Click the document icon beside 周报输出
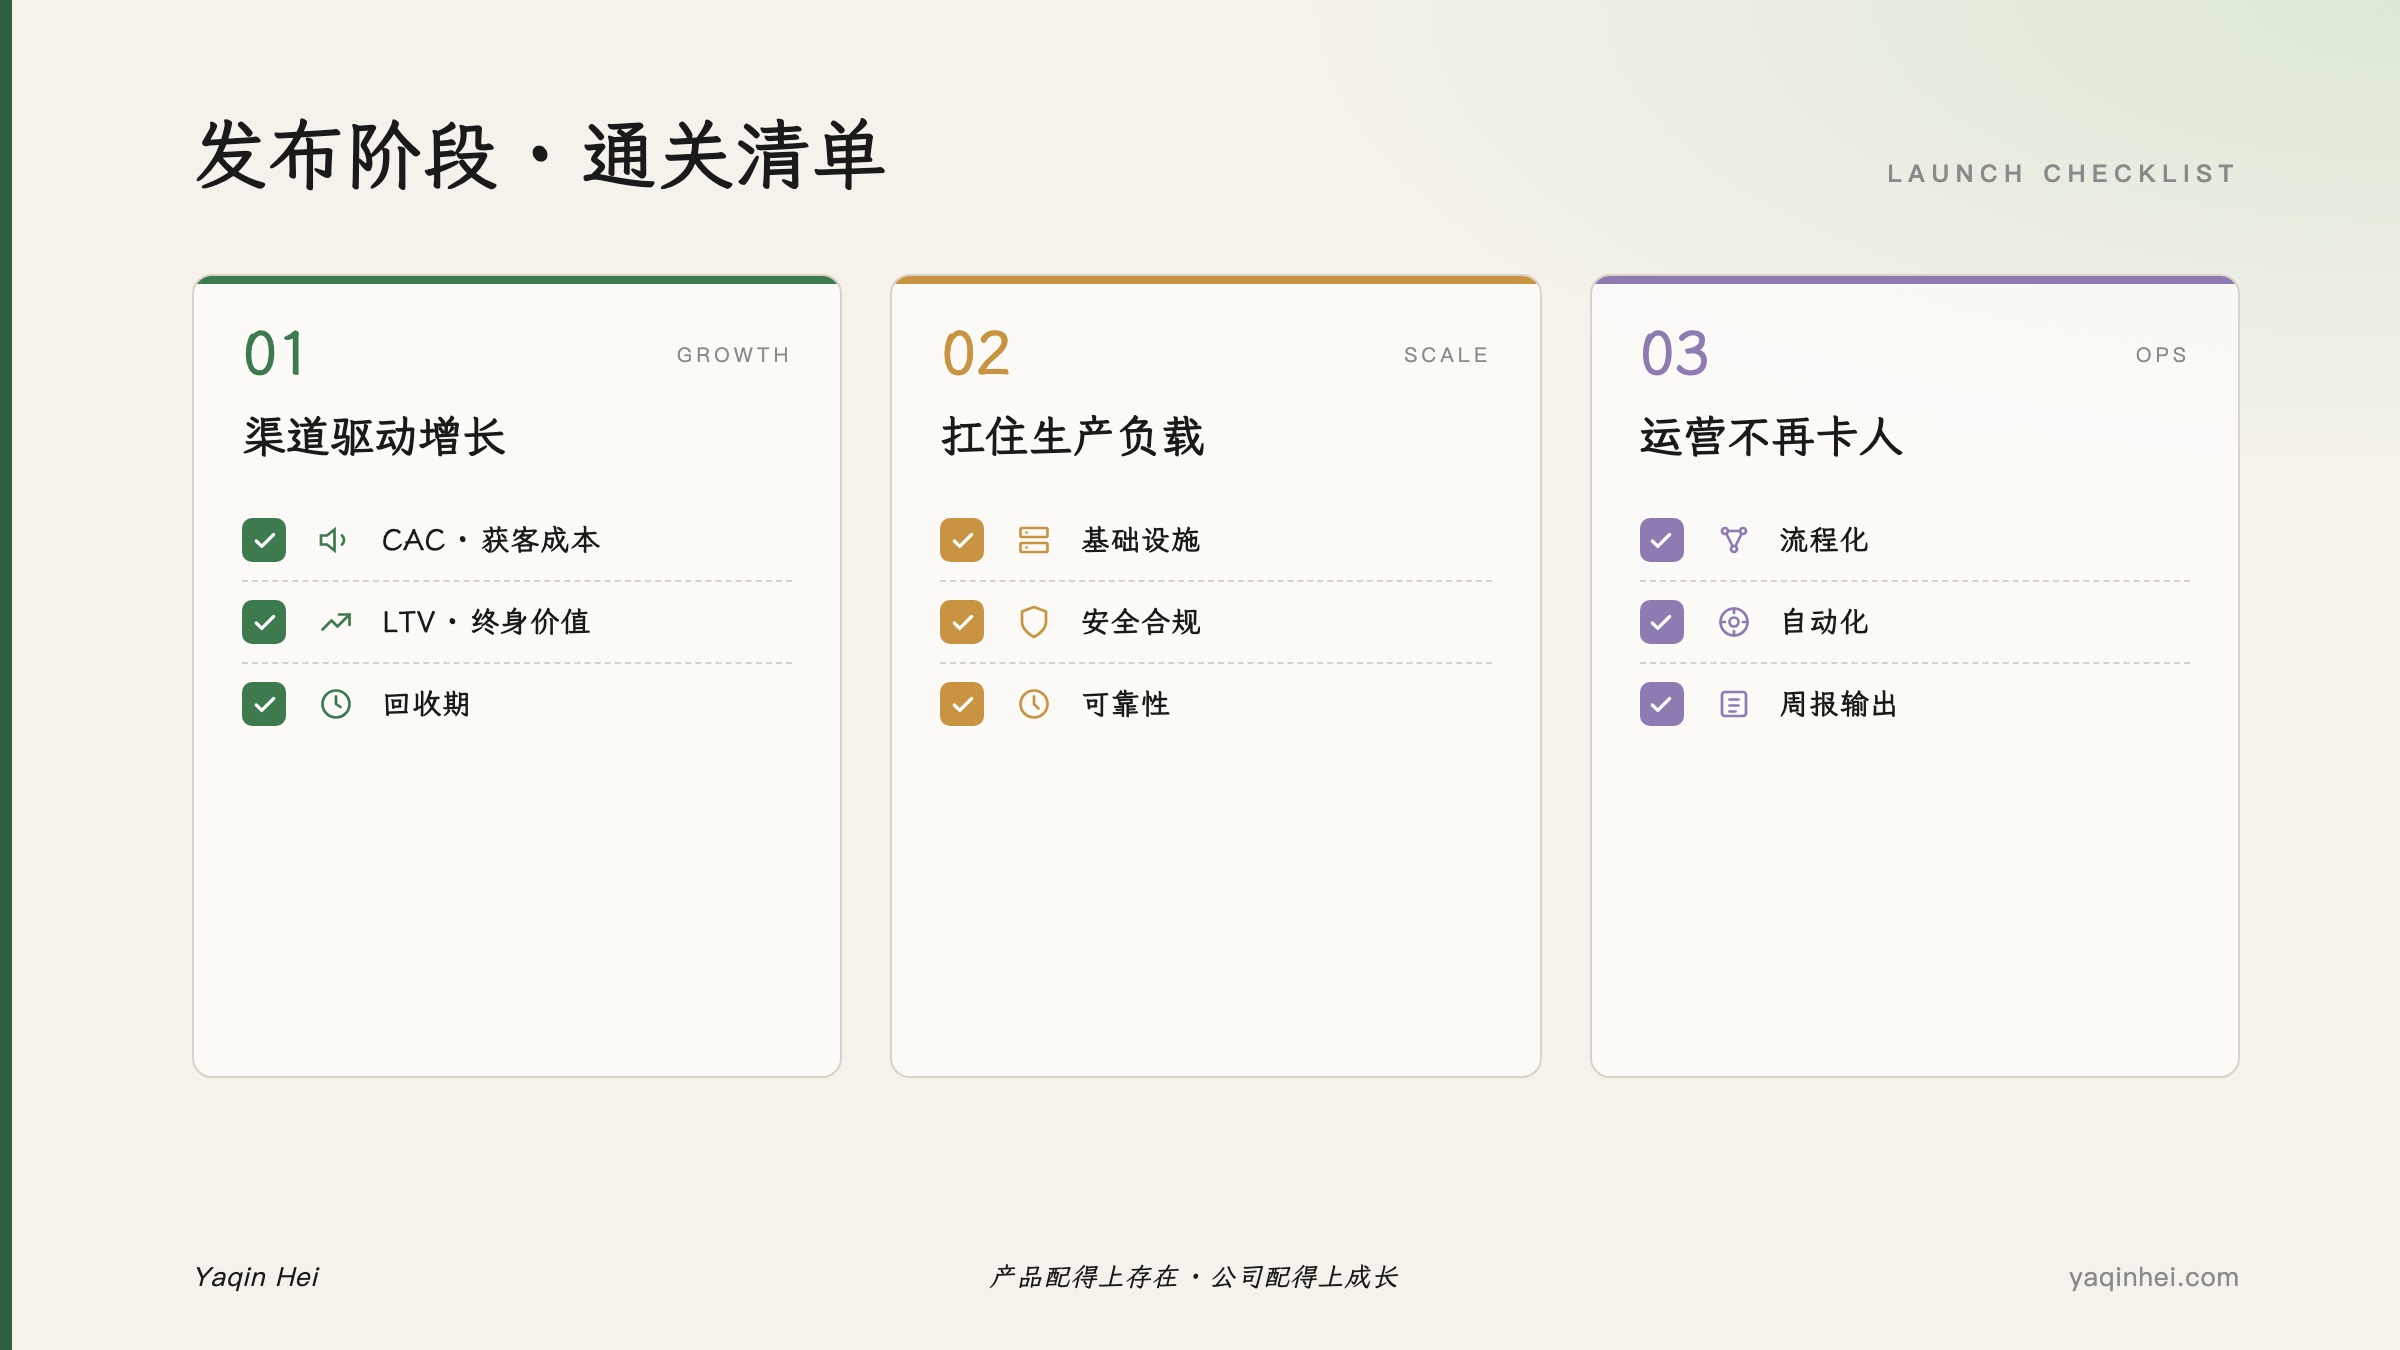 point(1734,704)
